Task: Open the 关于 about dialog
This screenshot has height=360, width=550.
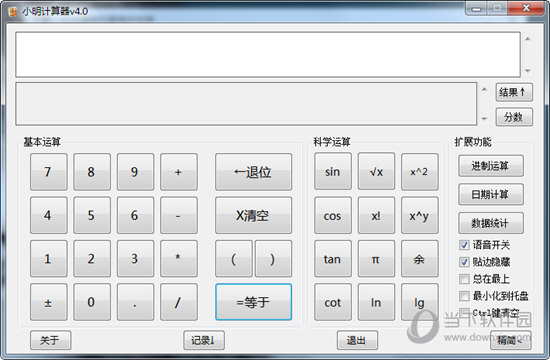Action: tap(51, 340)
